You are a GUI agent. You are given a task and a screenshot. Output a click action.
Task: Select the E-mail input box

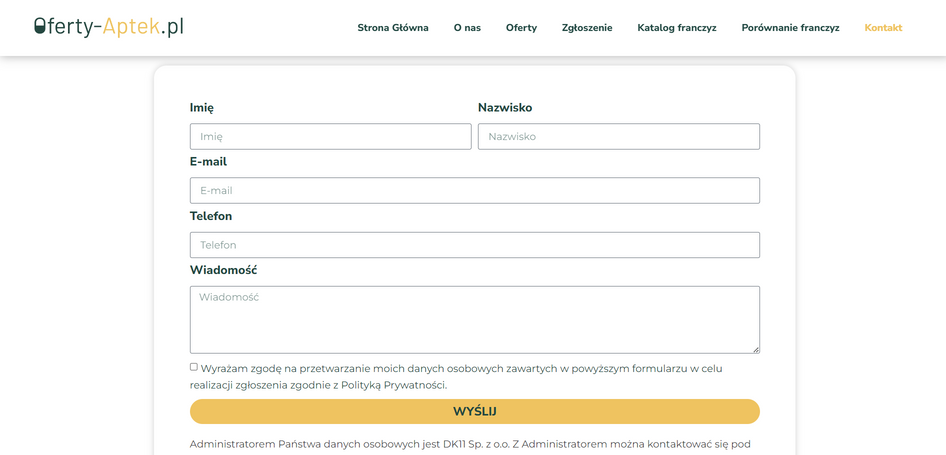coord(474,191)
